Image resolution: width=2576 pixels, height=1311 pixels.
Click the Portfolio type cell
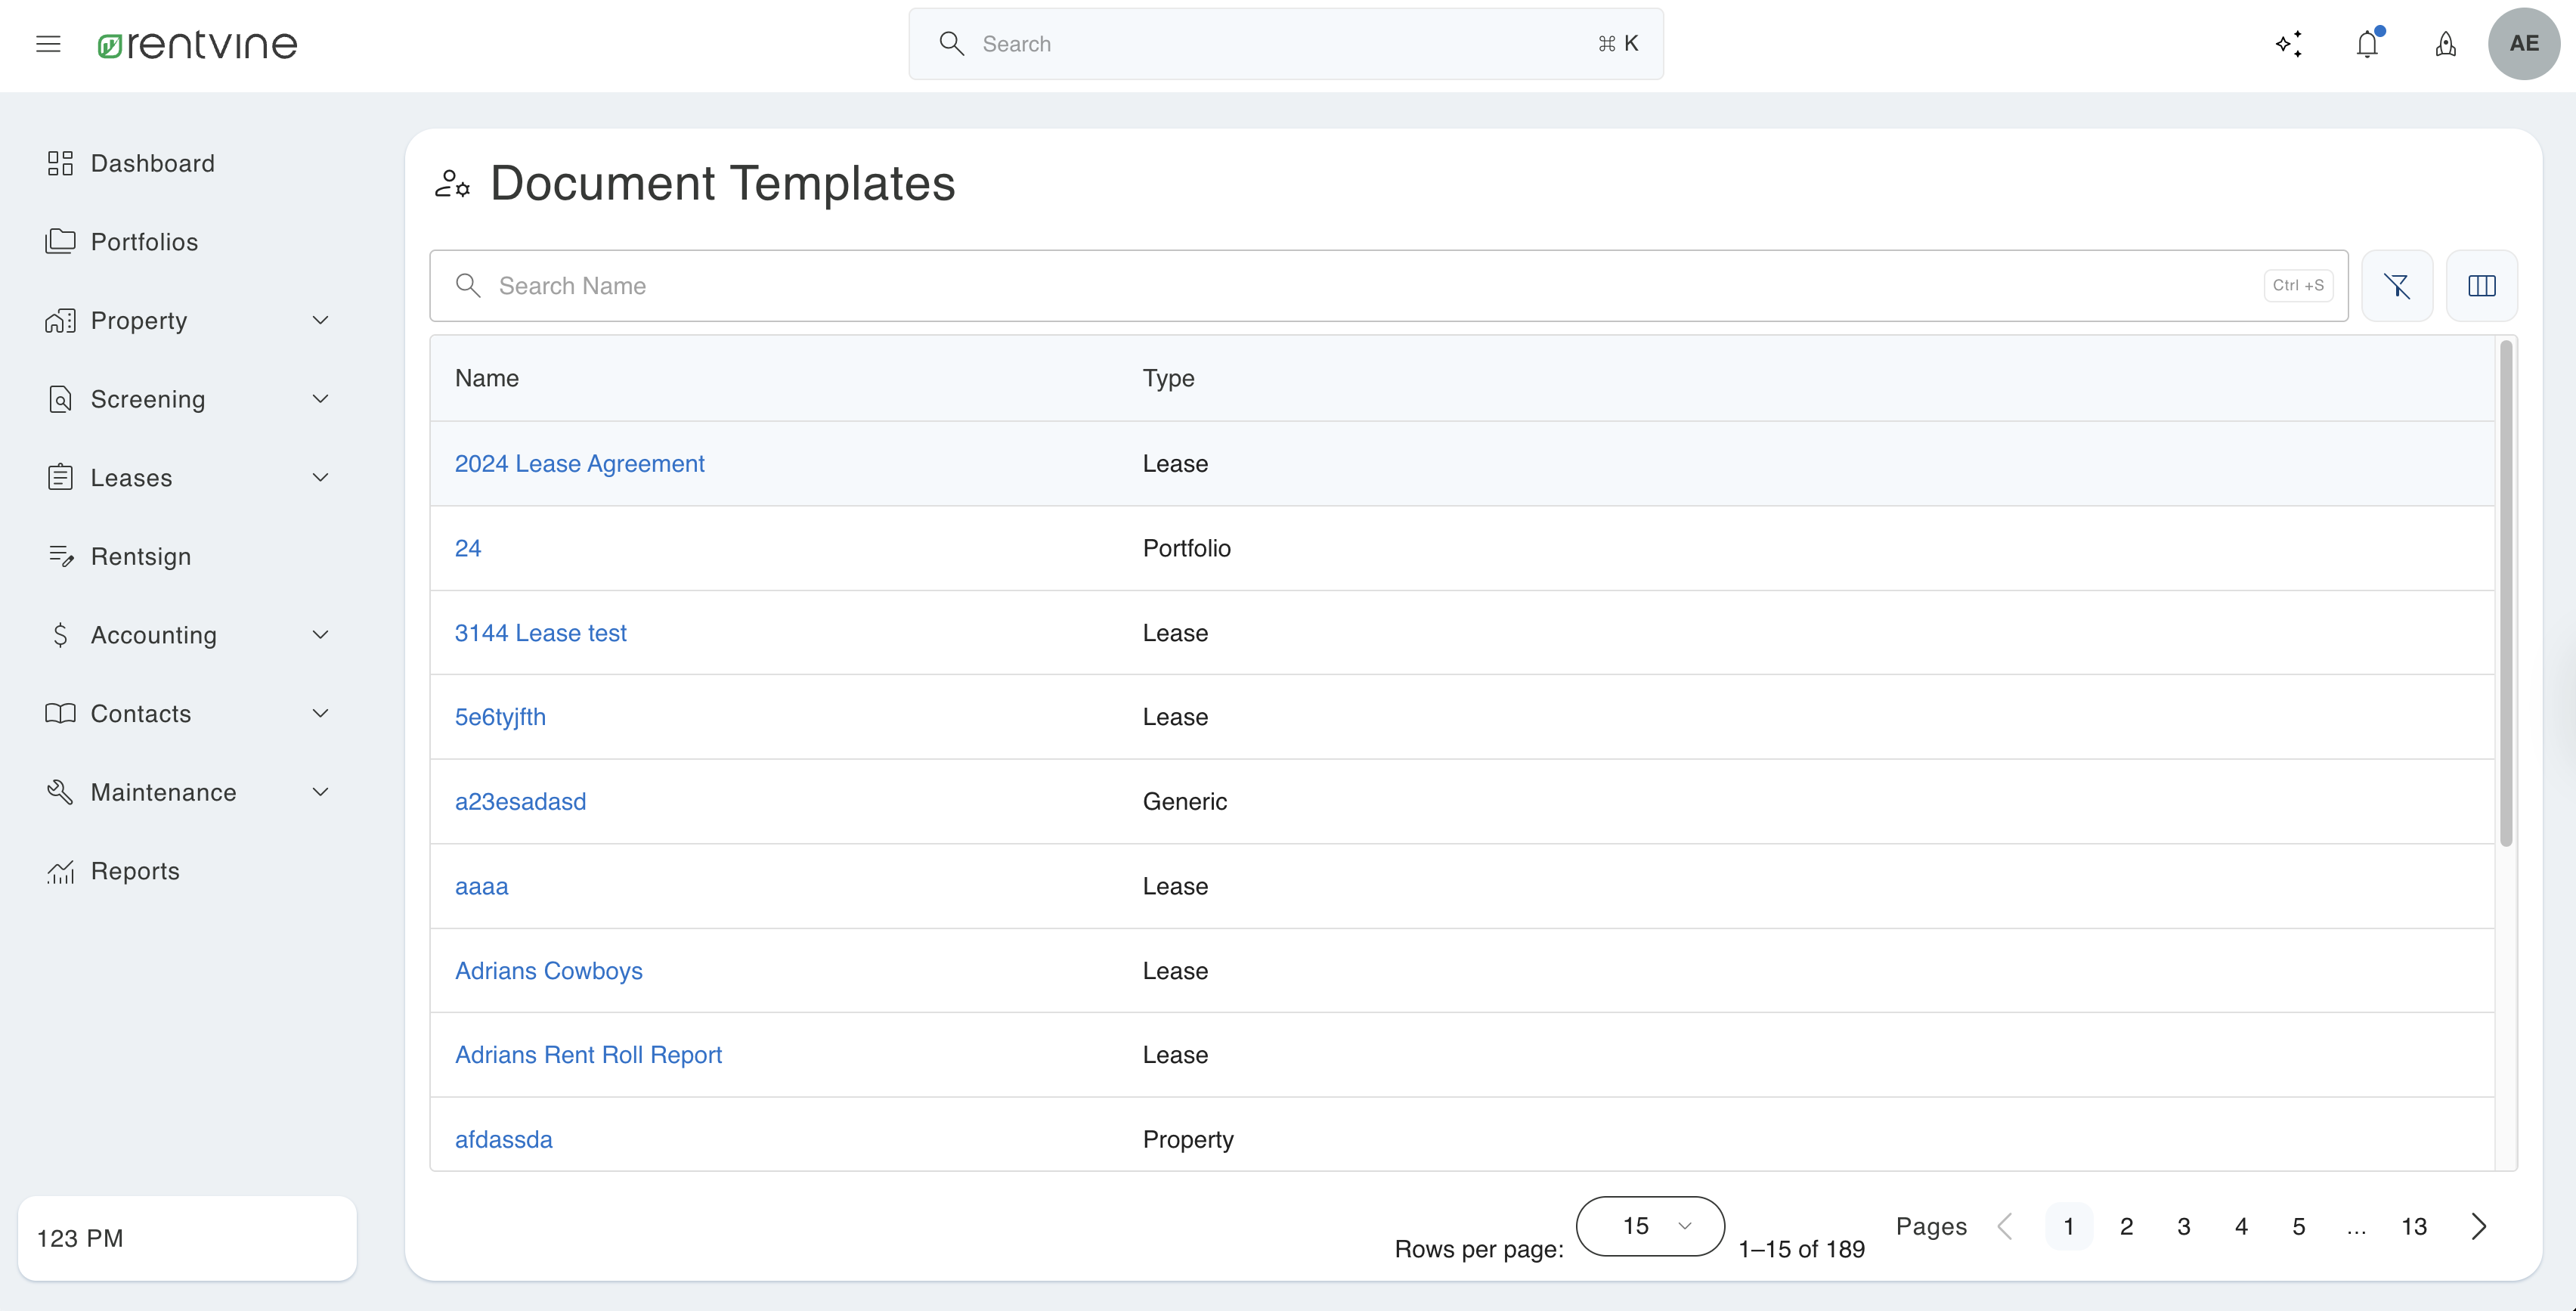click(x=1187, y=548)
